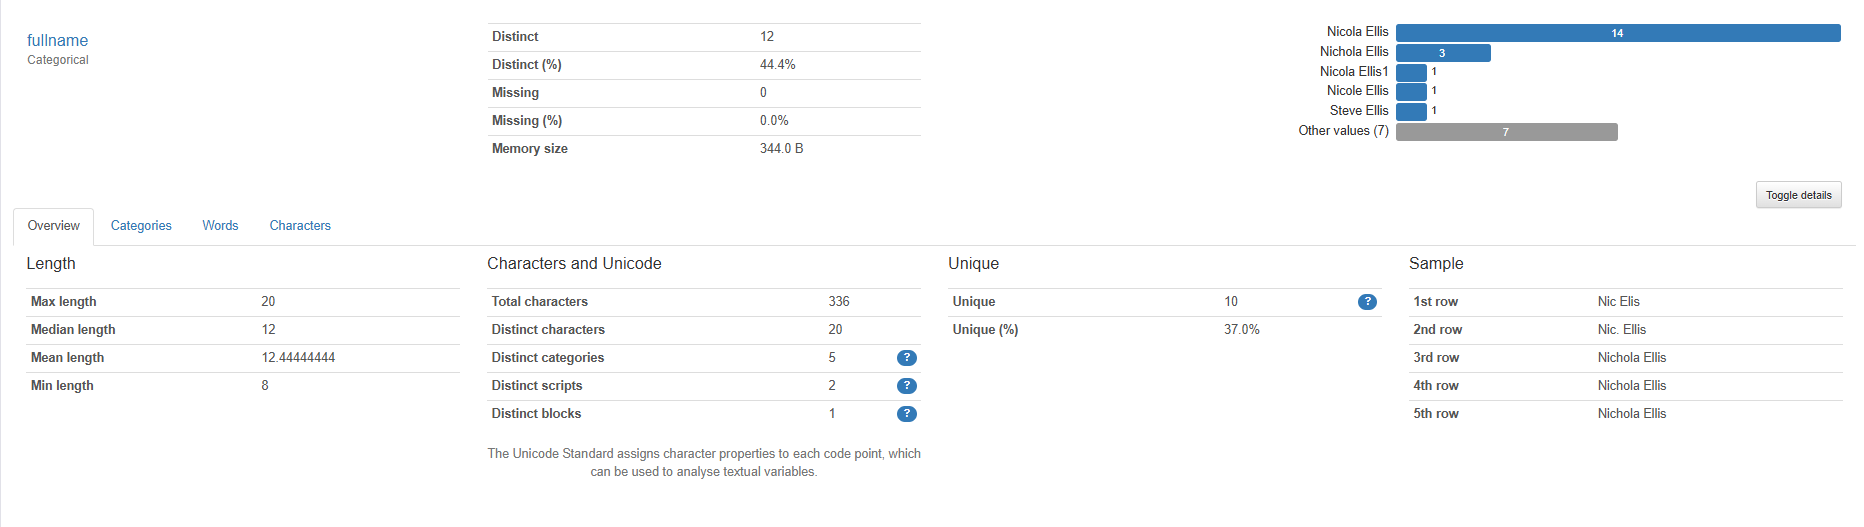Click help icon next to Unique count
Screen dimensions: 1864x527
1367,302
